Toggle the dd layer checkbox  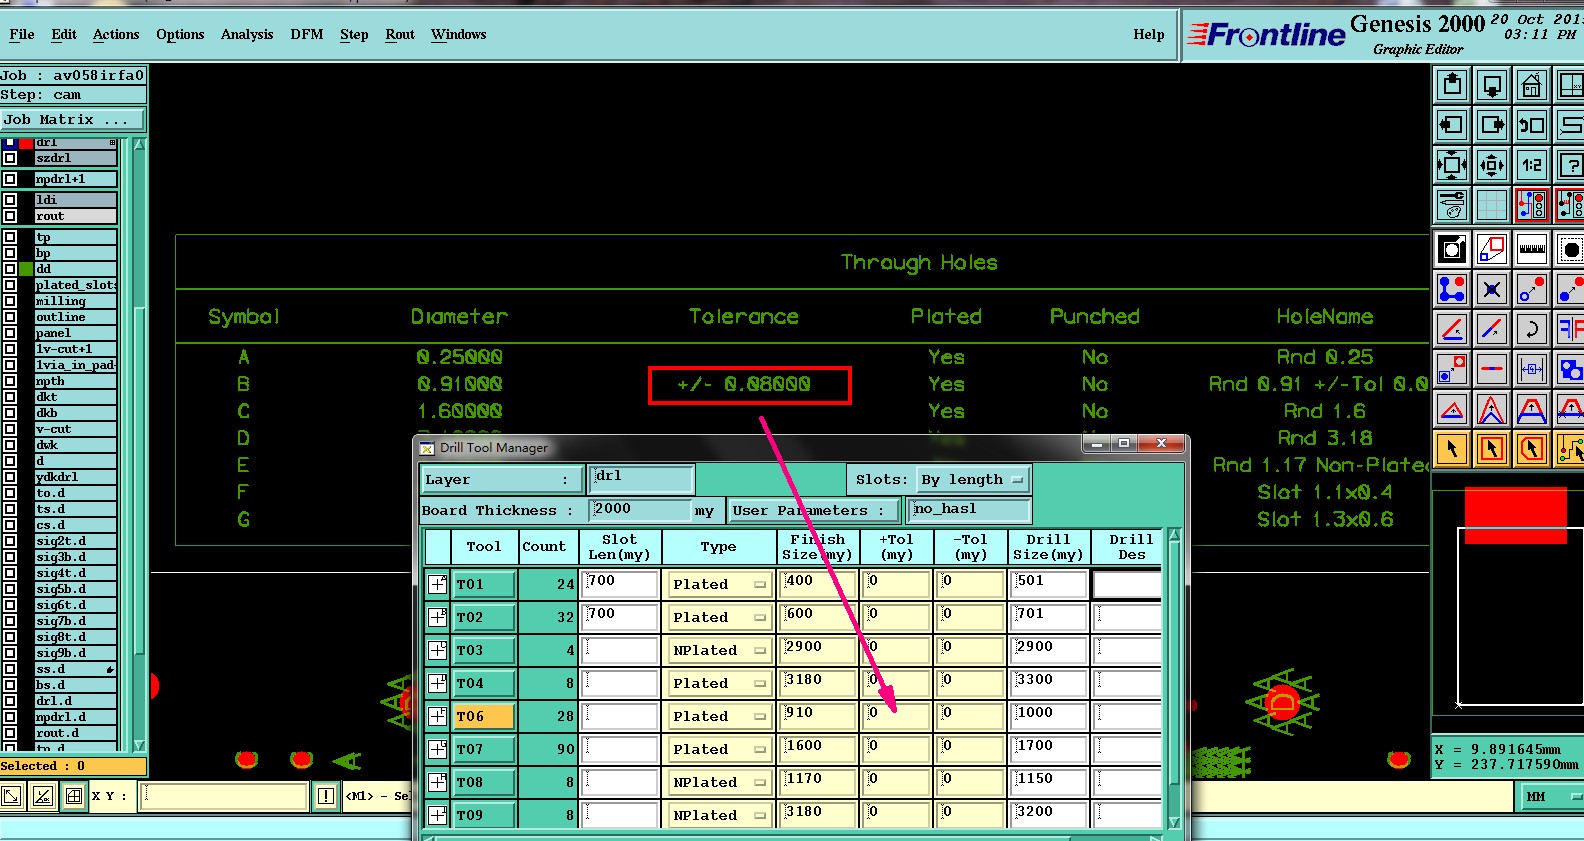coord(10,269)
